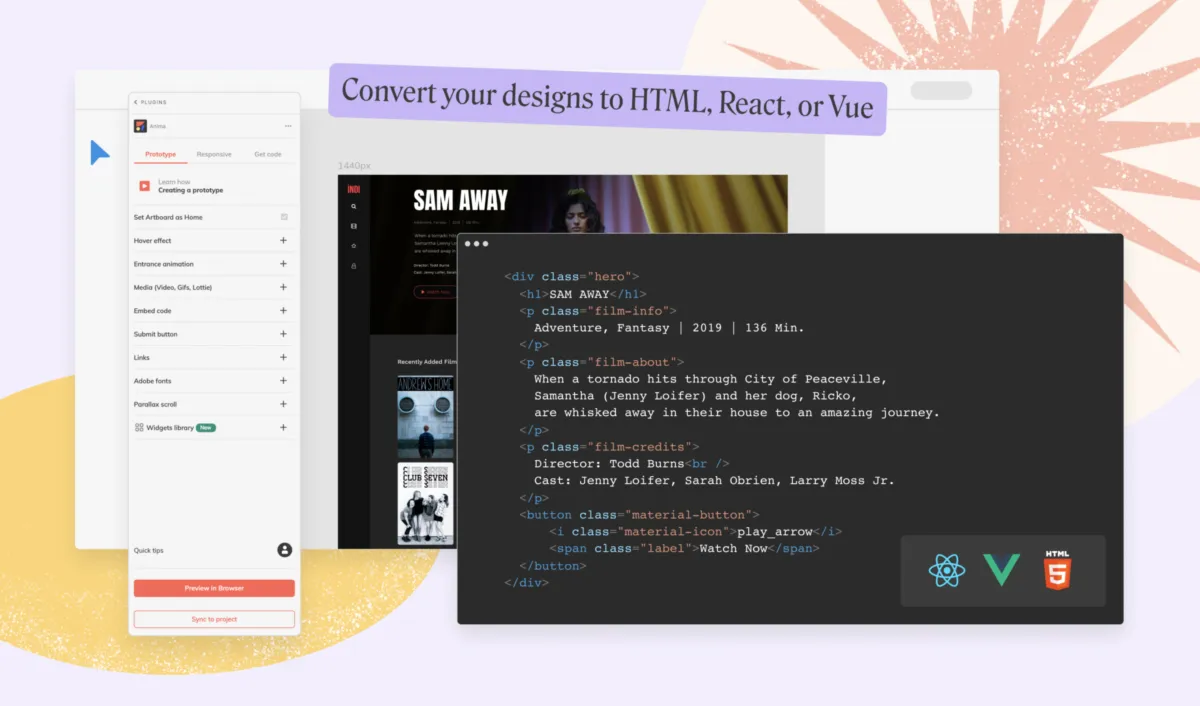Click the Preview in Browser button

pos(214,588)
